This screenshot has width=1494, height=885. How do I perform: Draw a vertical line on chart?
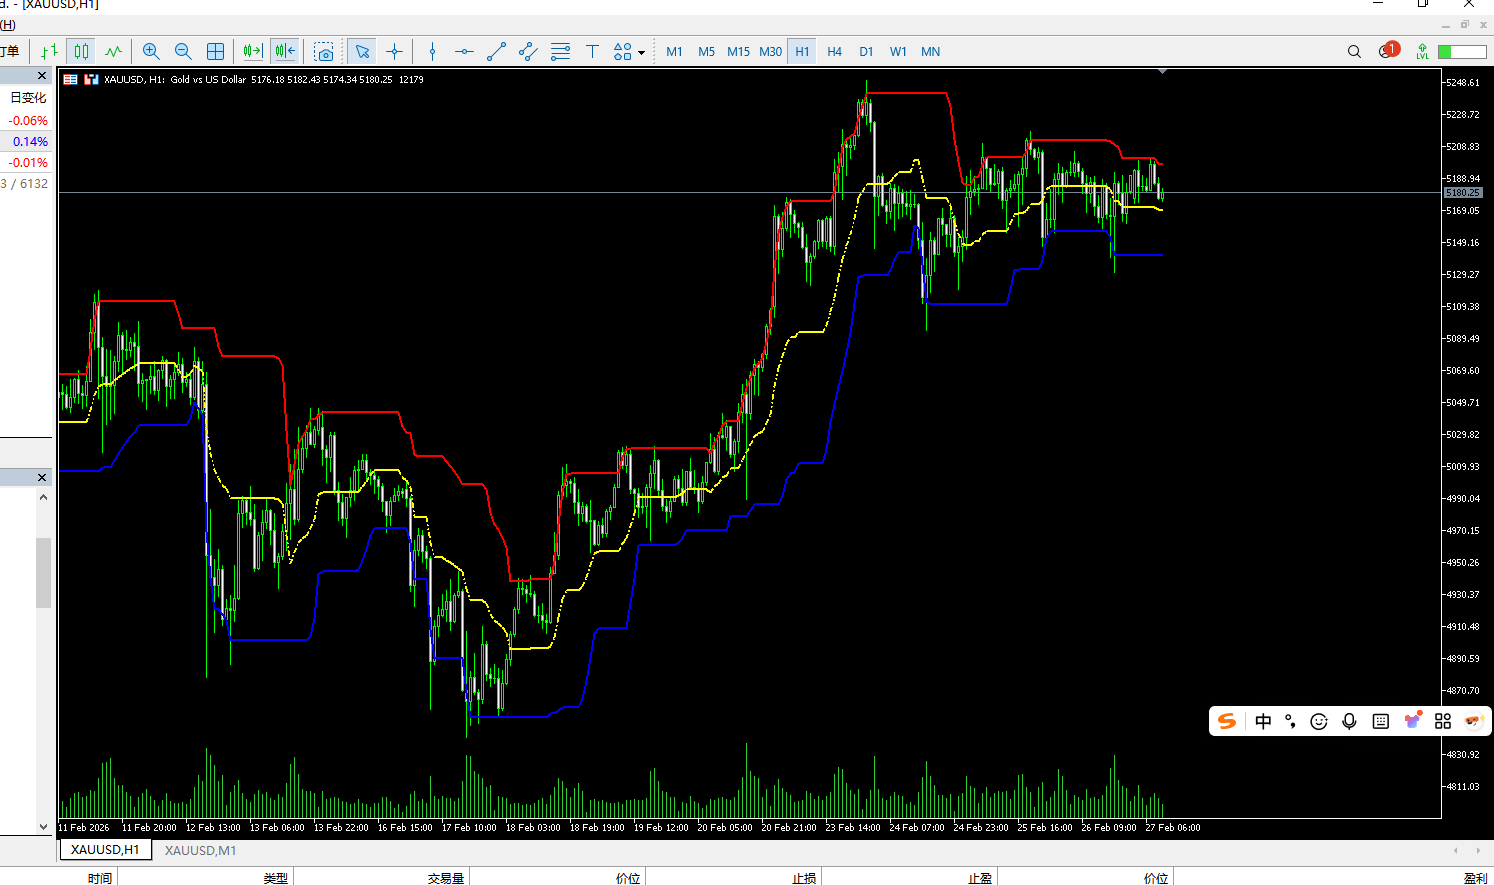tap(432, 51)
